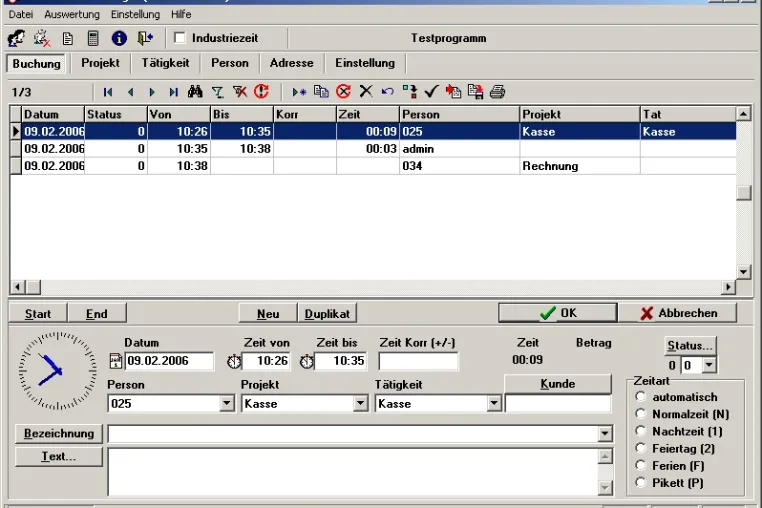
Task: Click the export save icon
Action: pos(475,91)
